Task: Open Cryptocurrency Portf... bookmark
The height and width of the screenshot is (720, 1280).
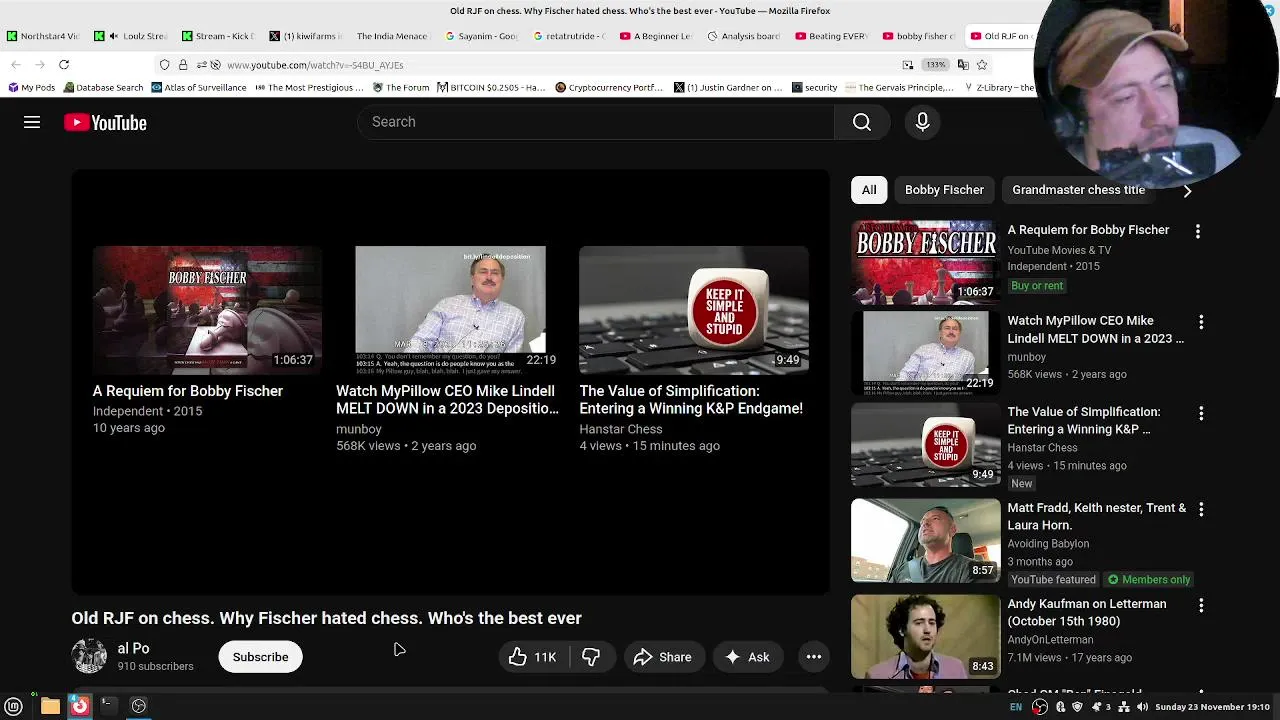Action: (x=609, y=88)
